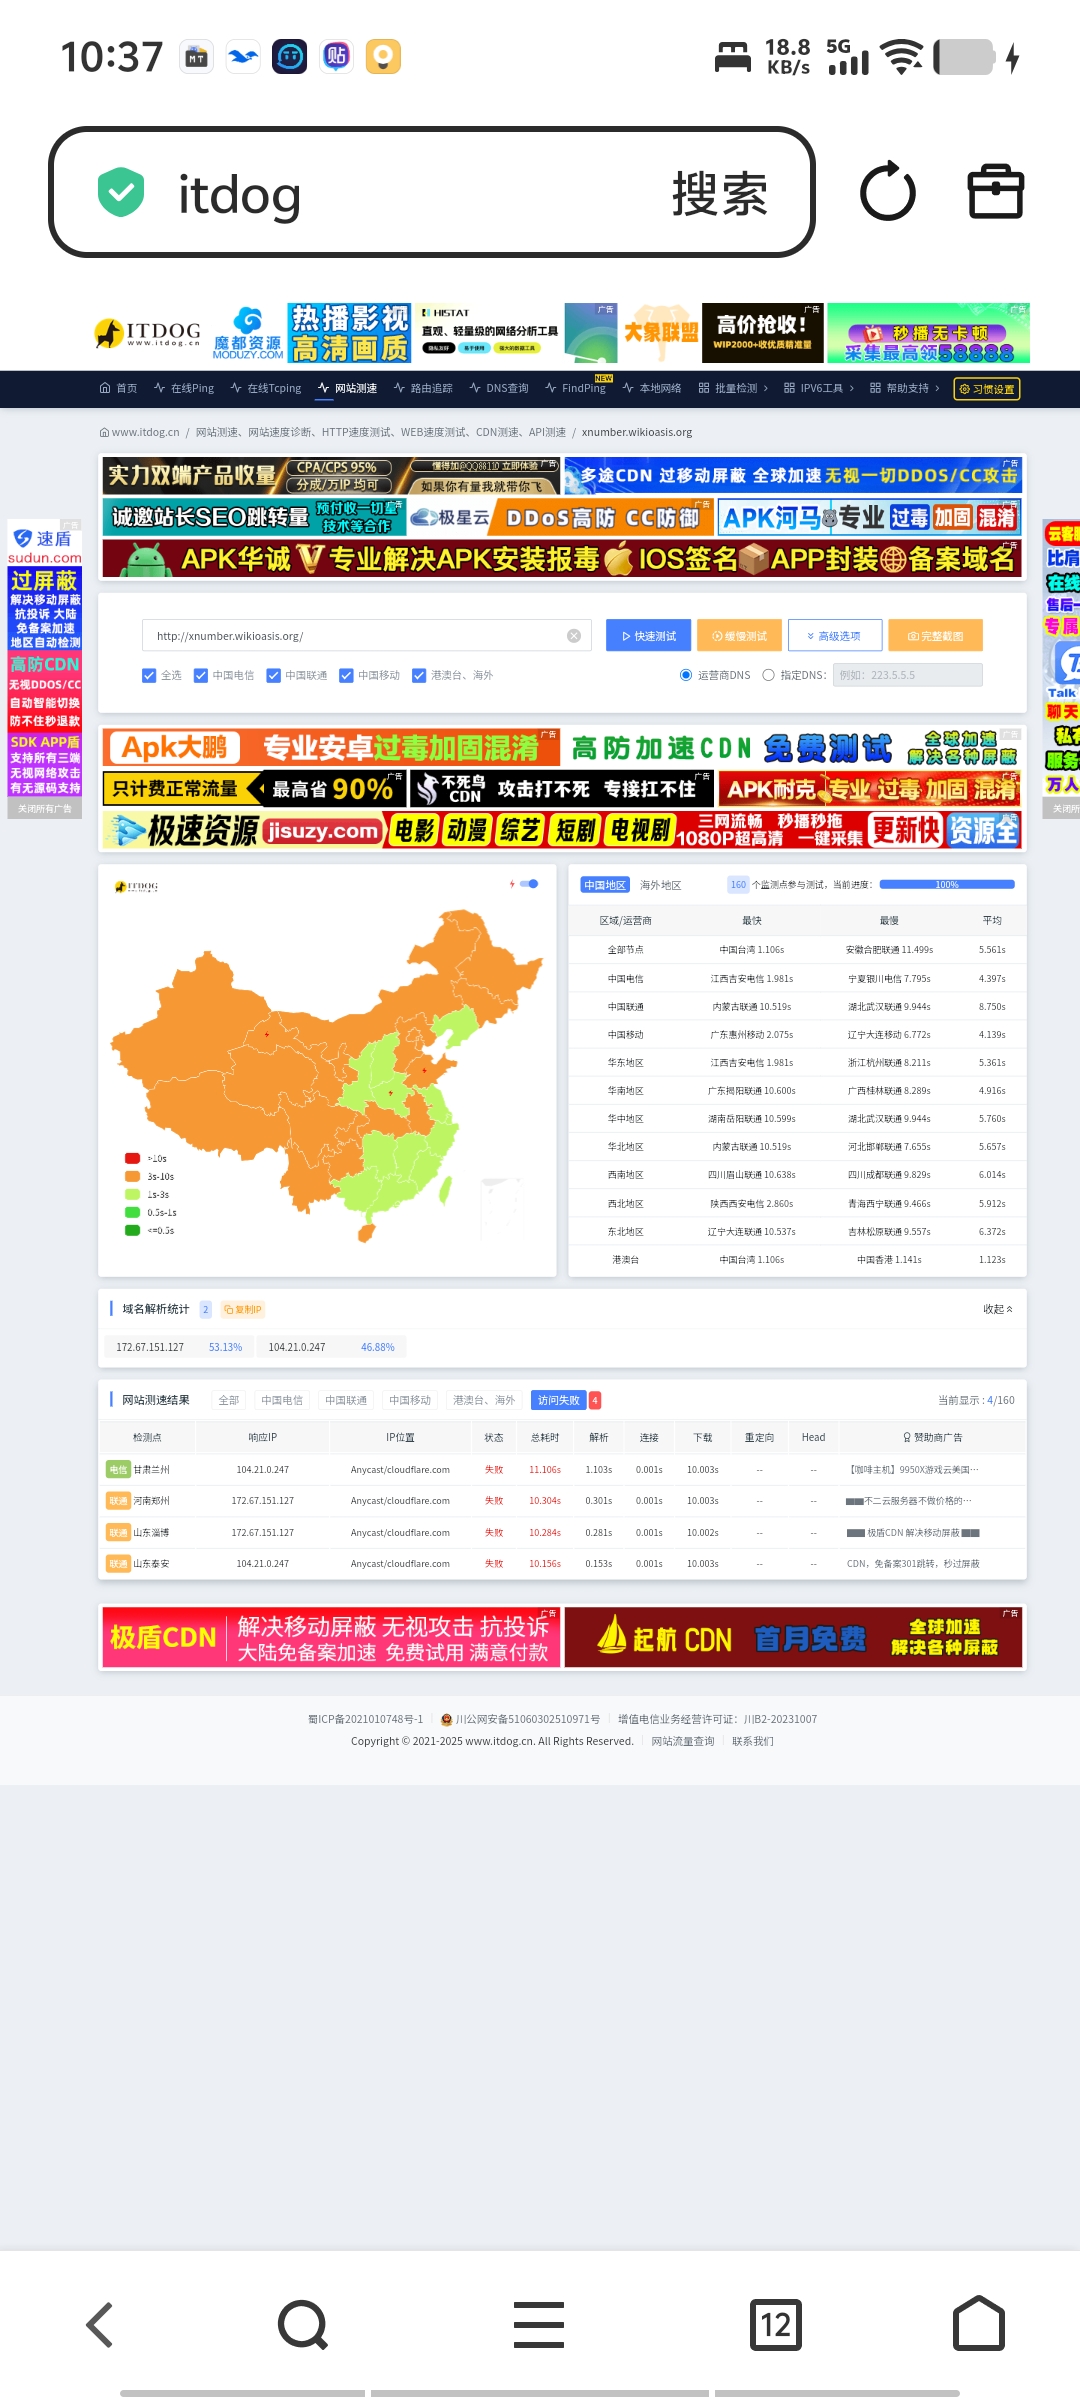The width and height of the screenshot is (1080, 2400).
Task: Switch to the 海外地区 tab
Action: 660,885
